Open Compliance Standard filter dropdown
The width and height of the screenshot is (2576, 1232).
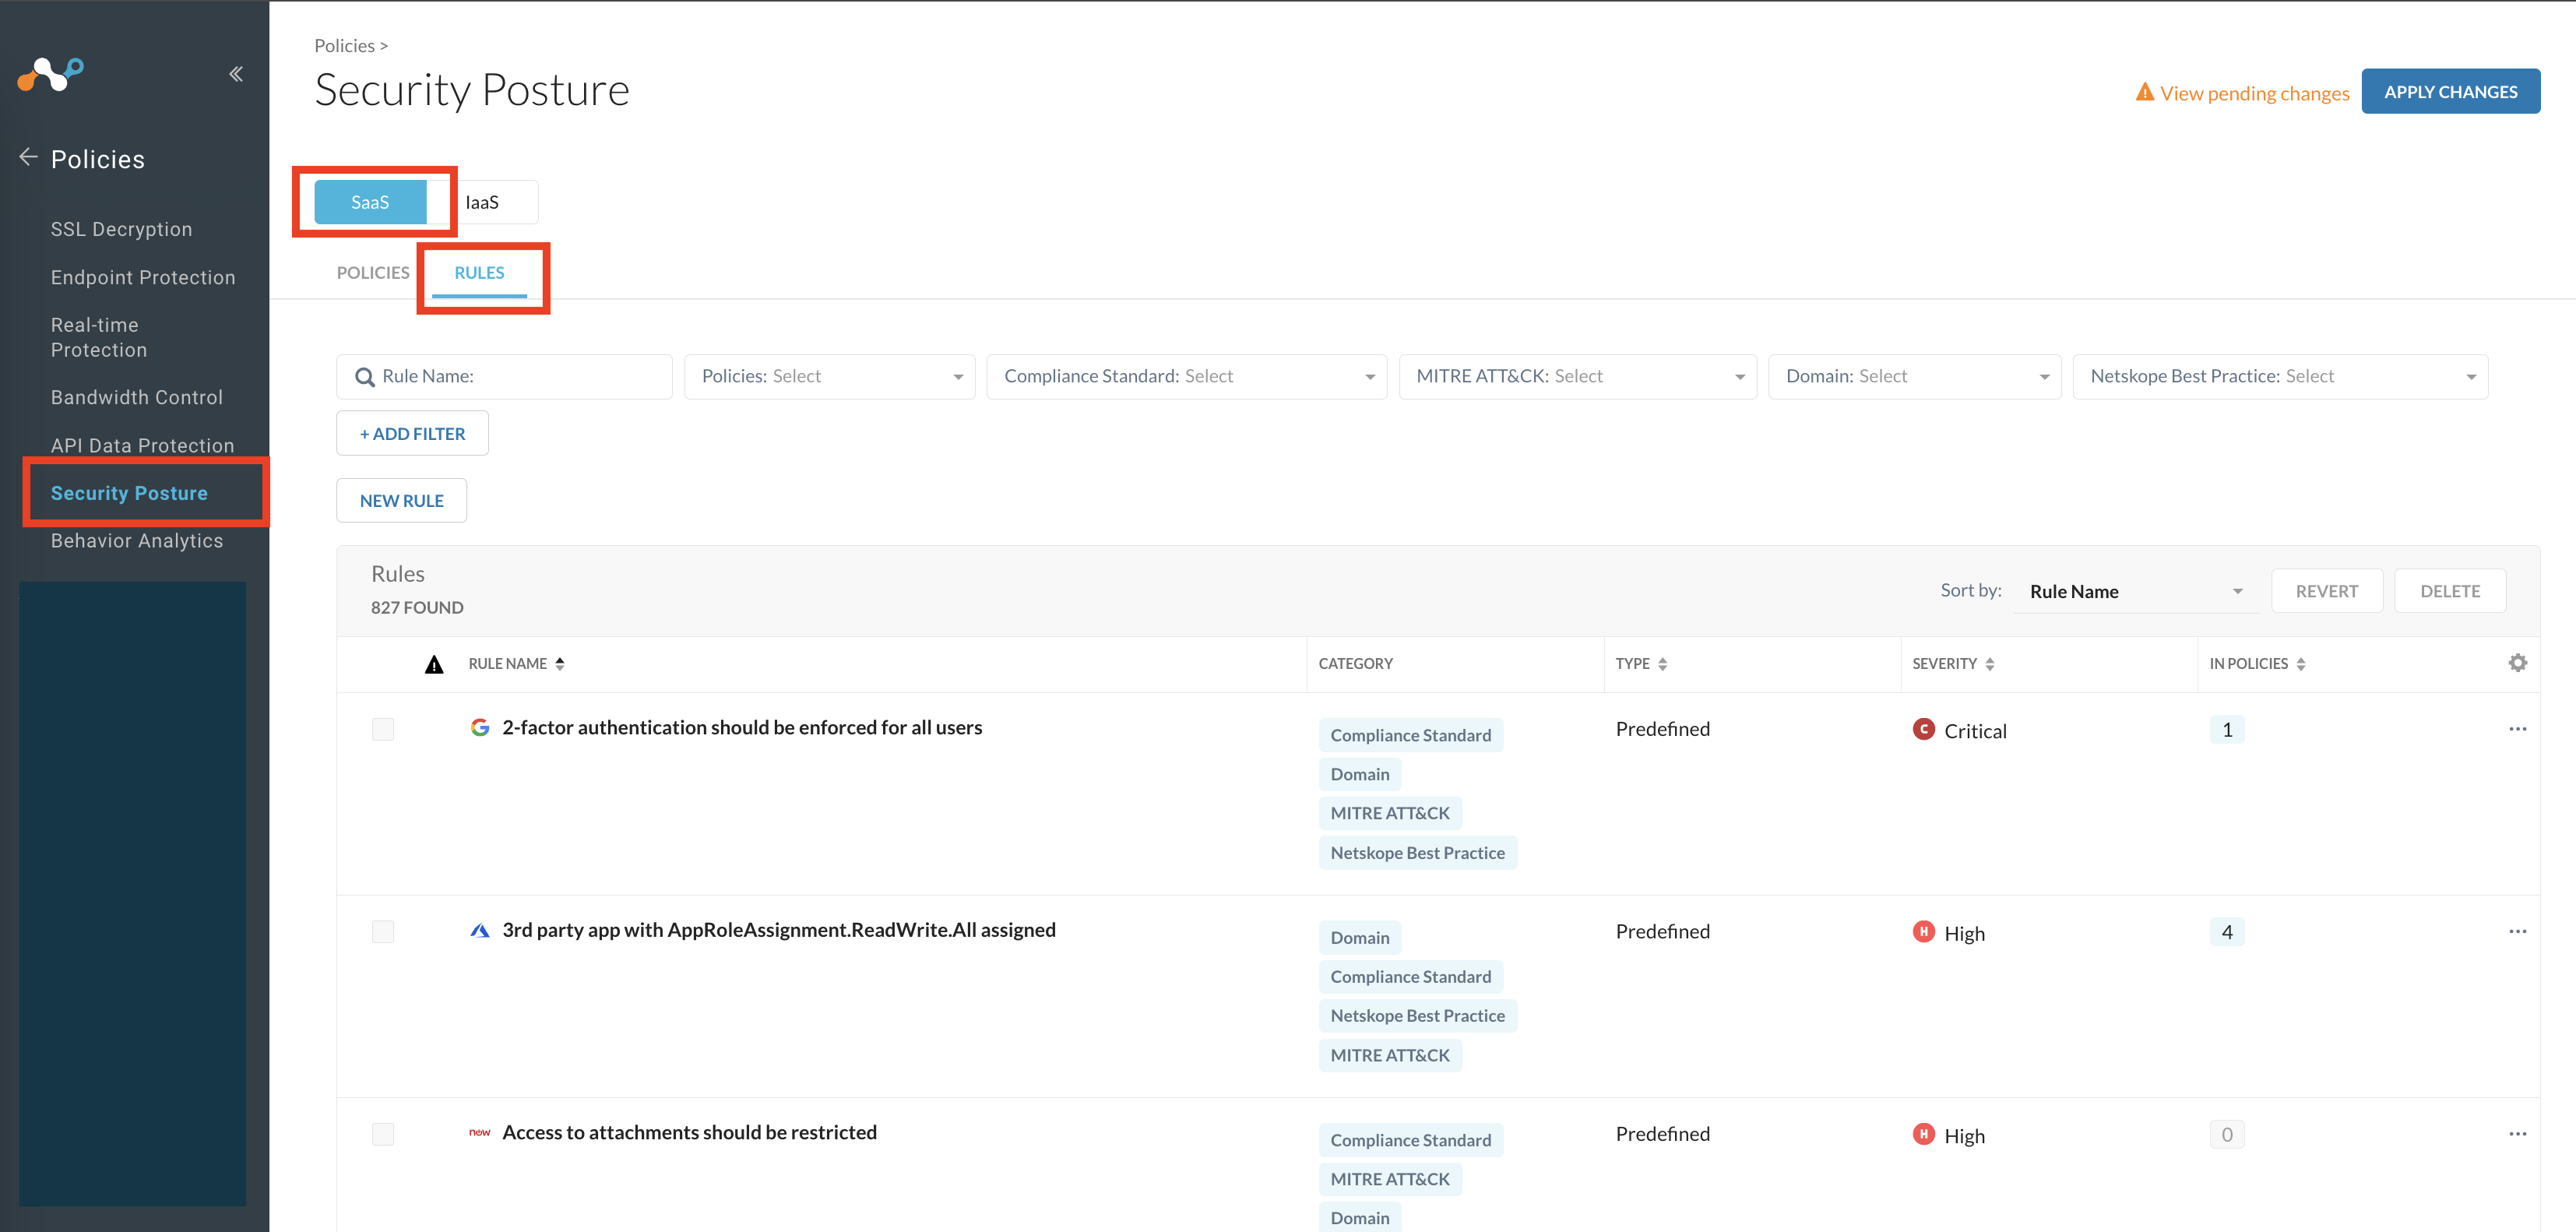pos(1186,377)
